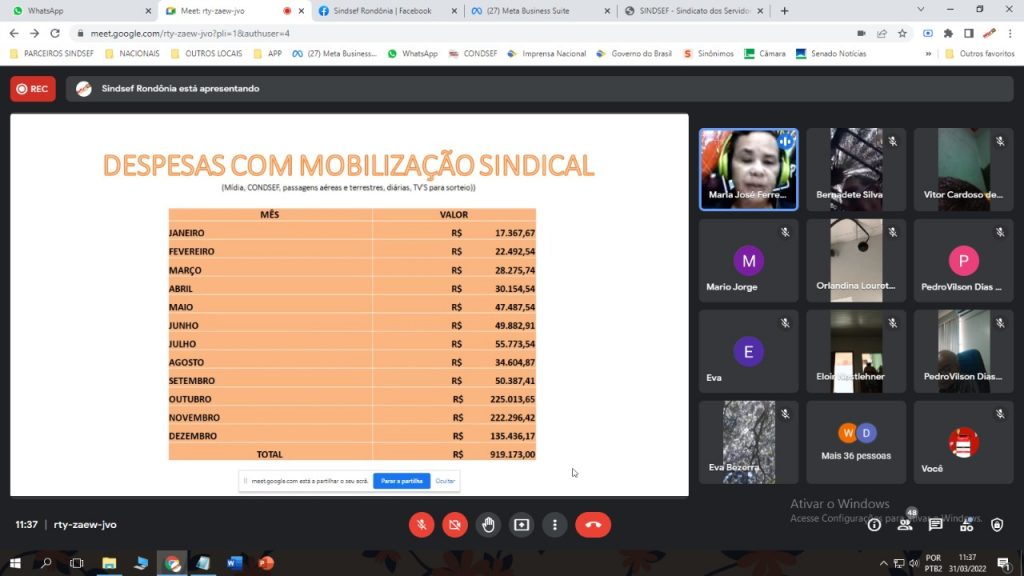
Task: Click 'Parar a partilha' button
Action: tap(402, 481)
